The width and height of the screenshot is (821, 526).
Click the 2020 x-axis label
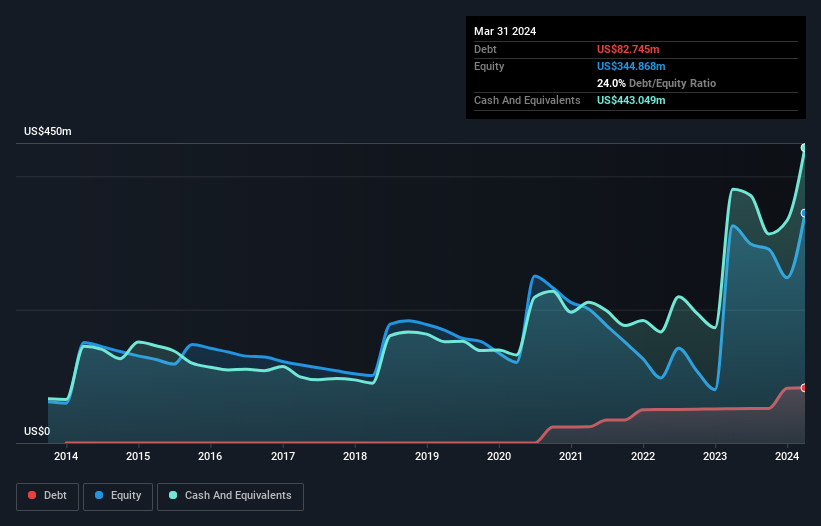[499, 457]
